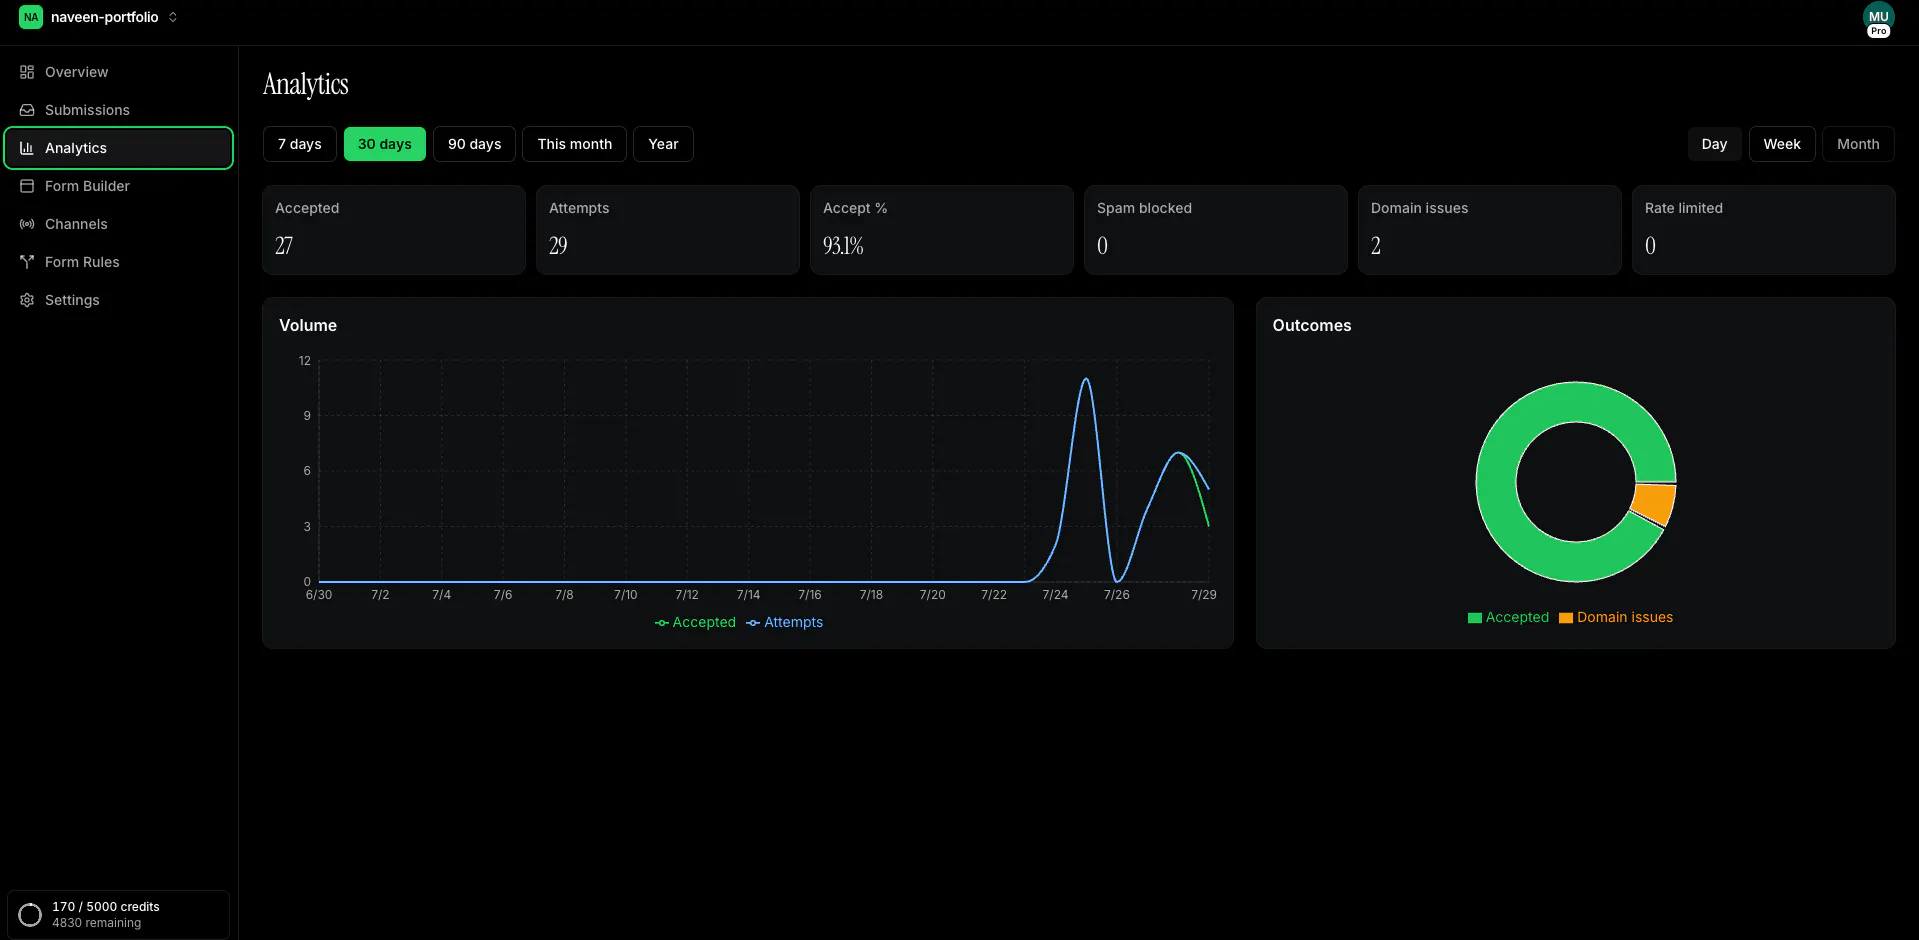Open the Form Rules page
Image resolution: width=1919 pixels, height=940 pixels.
coord(119,262)
